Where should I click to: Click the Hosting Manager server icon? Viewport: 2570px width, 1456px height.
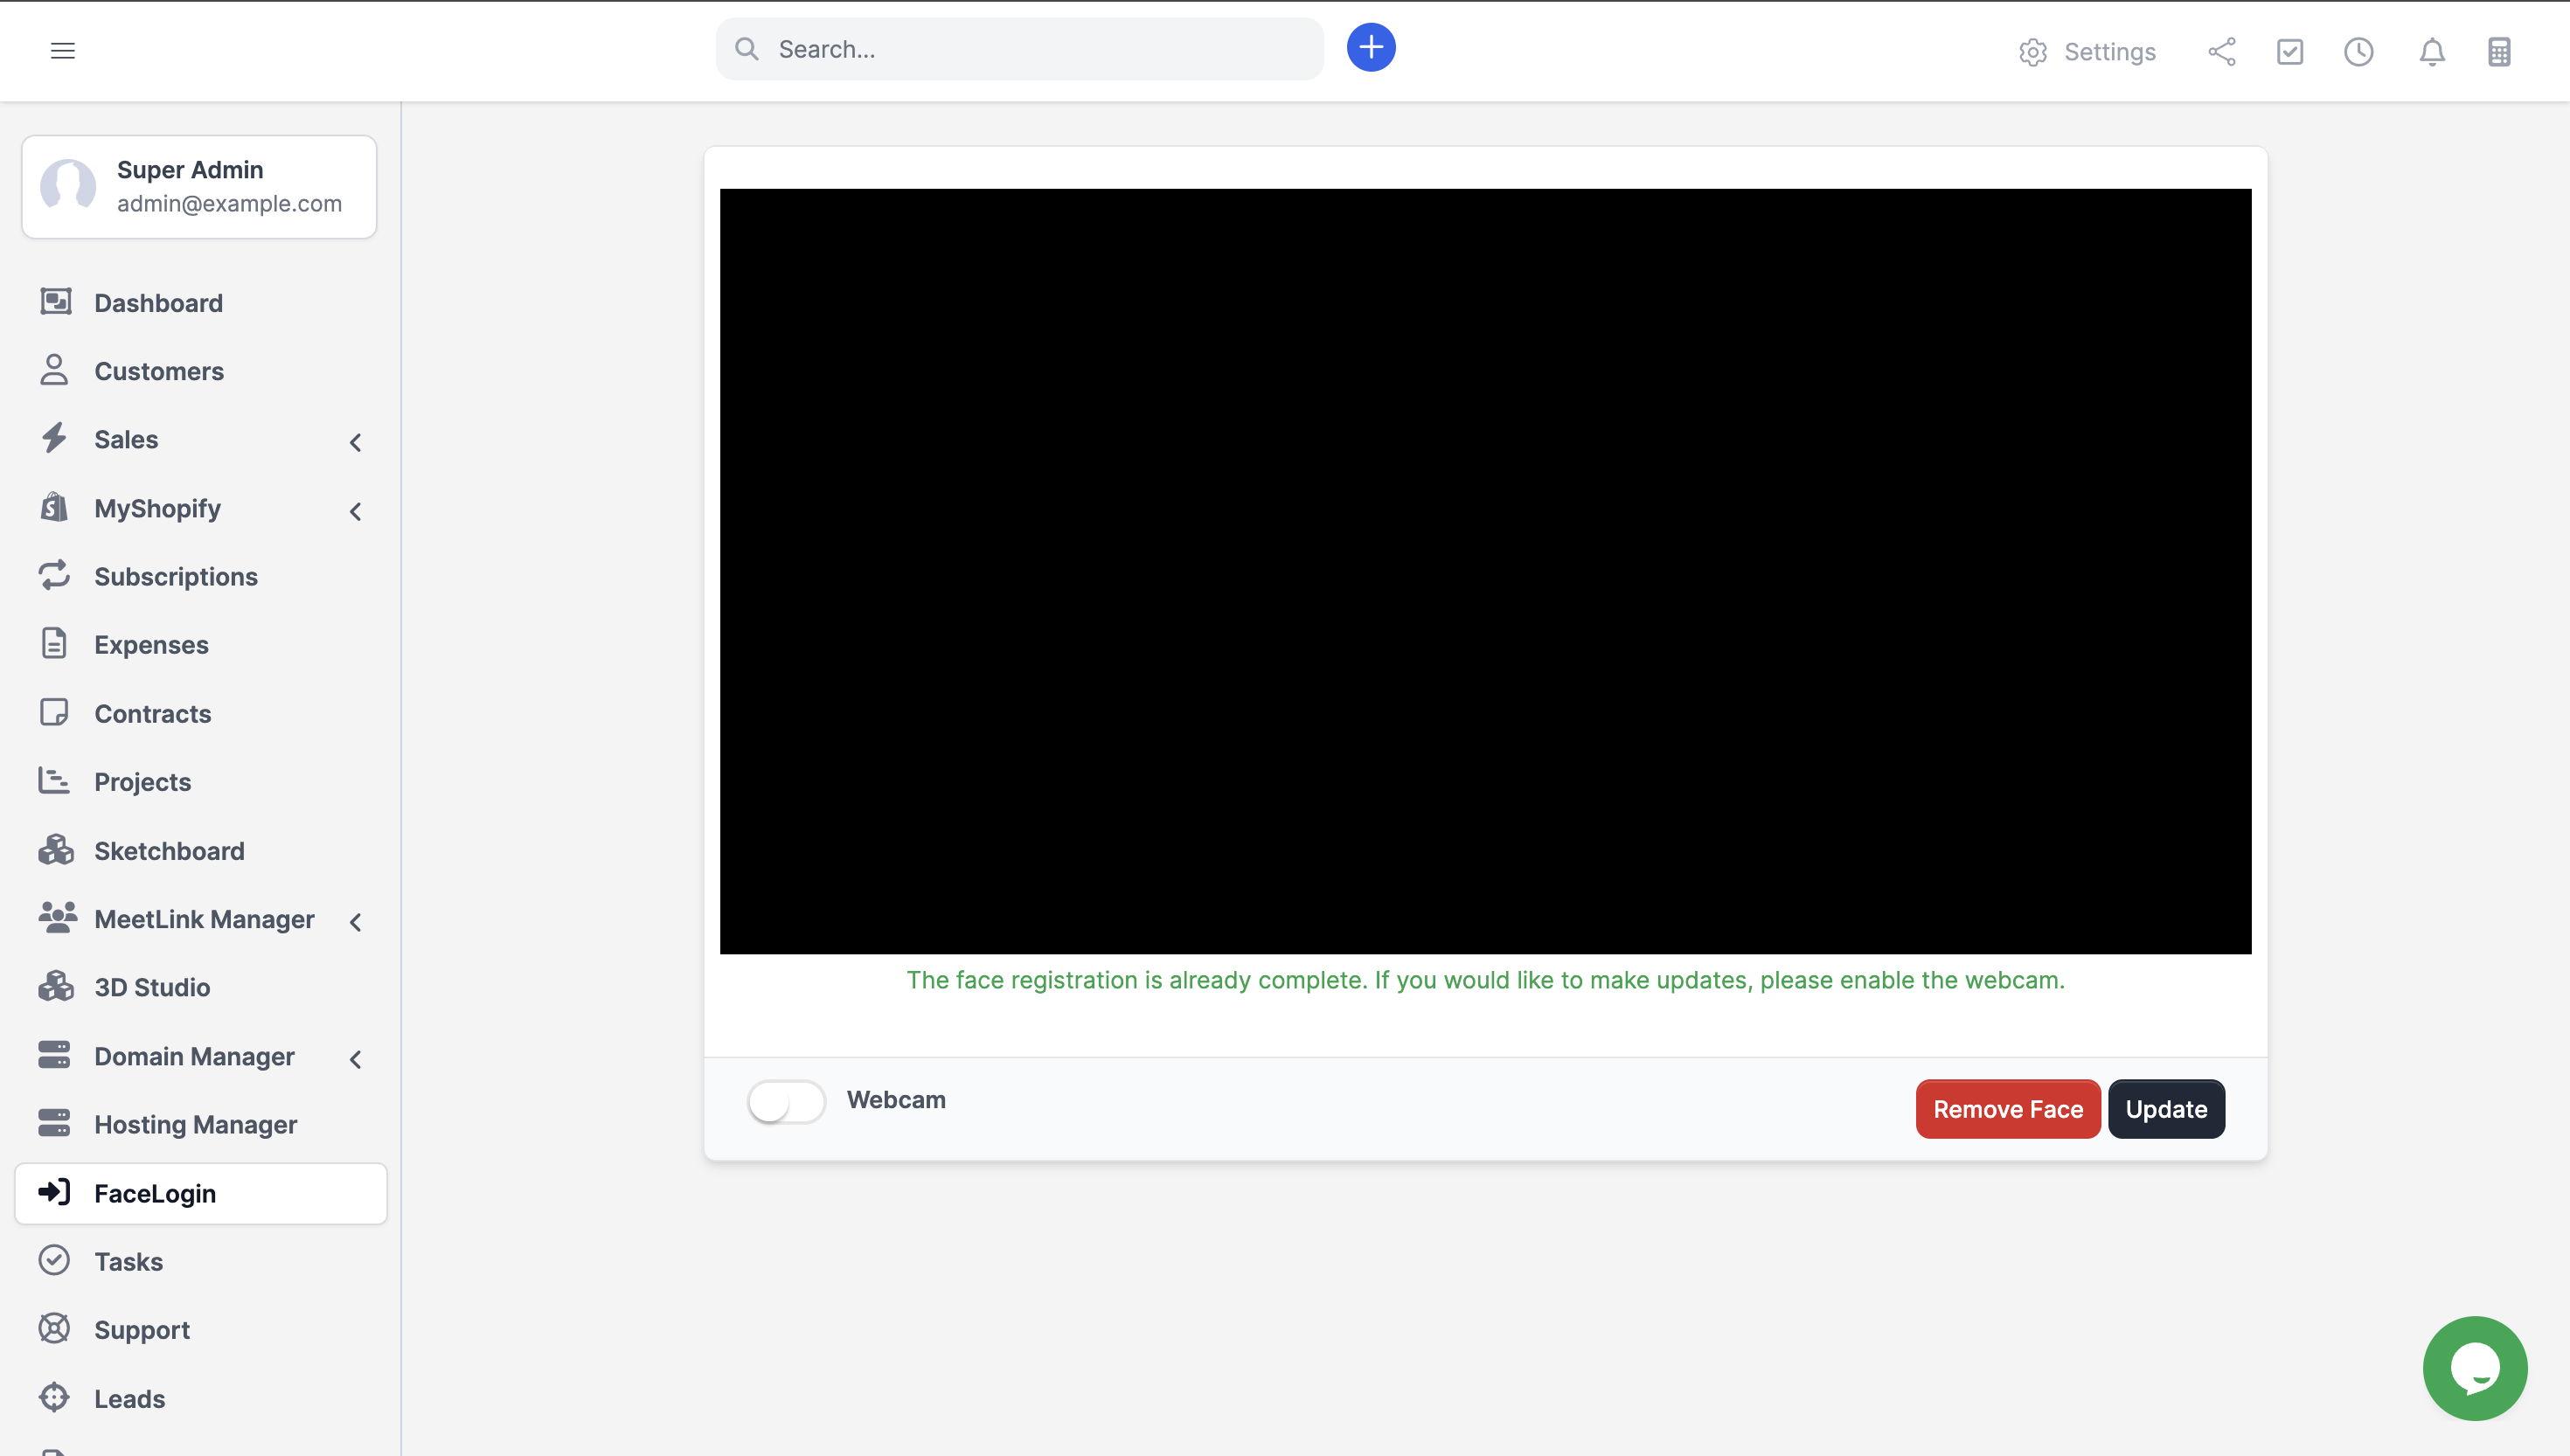[54, 1123]
